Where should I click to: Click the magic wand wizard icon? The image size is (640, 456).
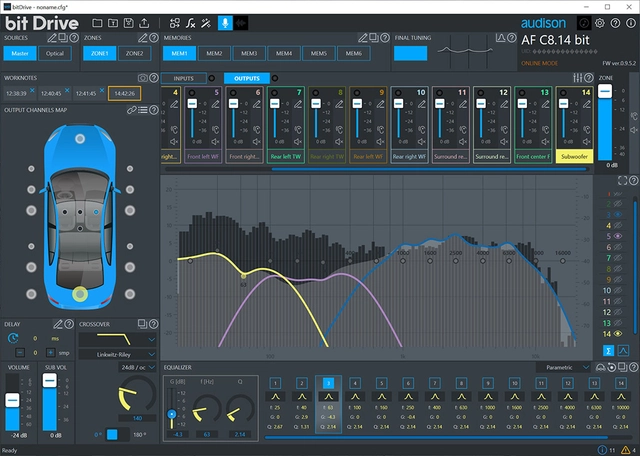[x=206, y=22]
